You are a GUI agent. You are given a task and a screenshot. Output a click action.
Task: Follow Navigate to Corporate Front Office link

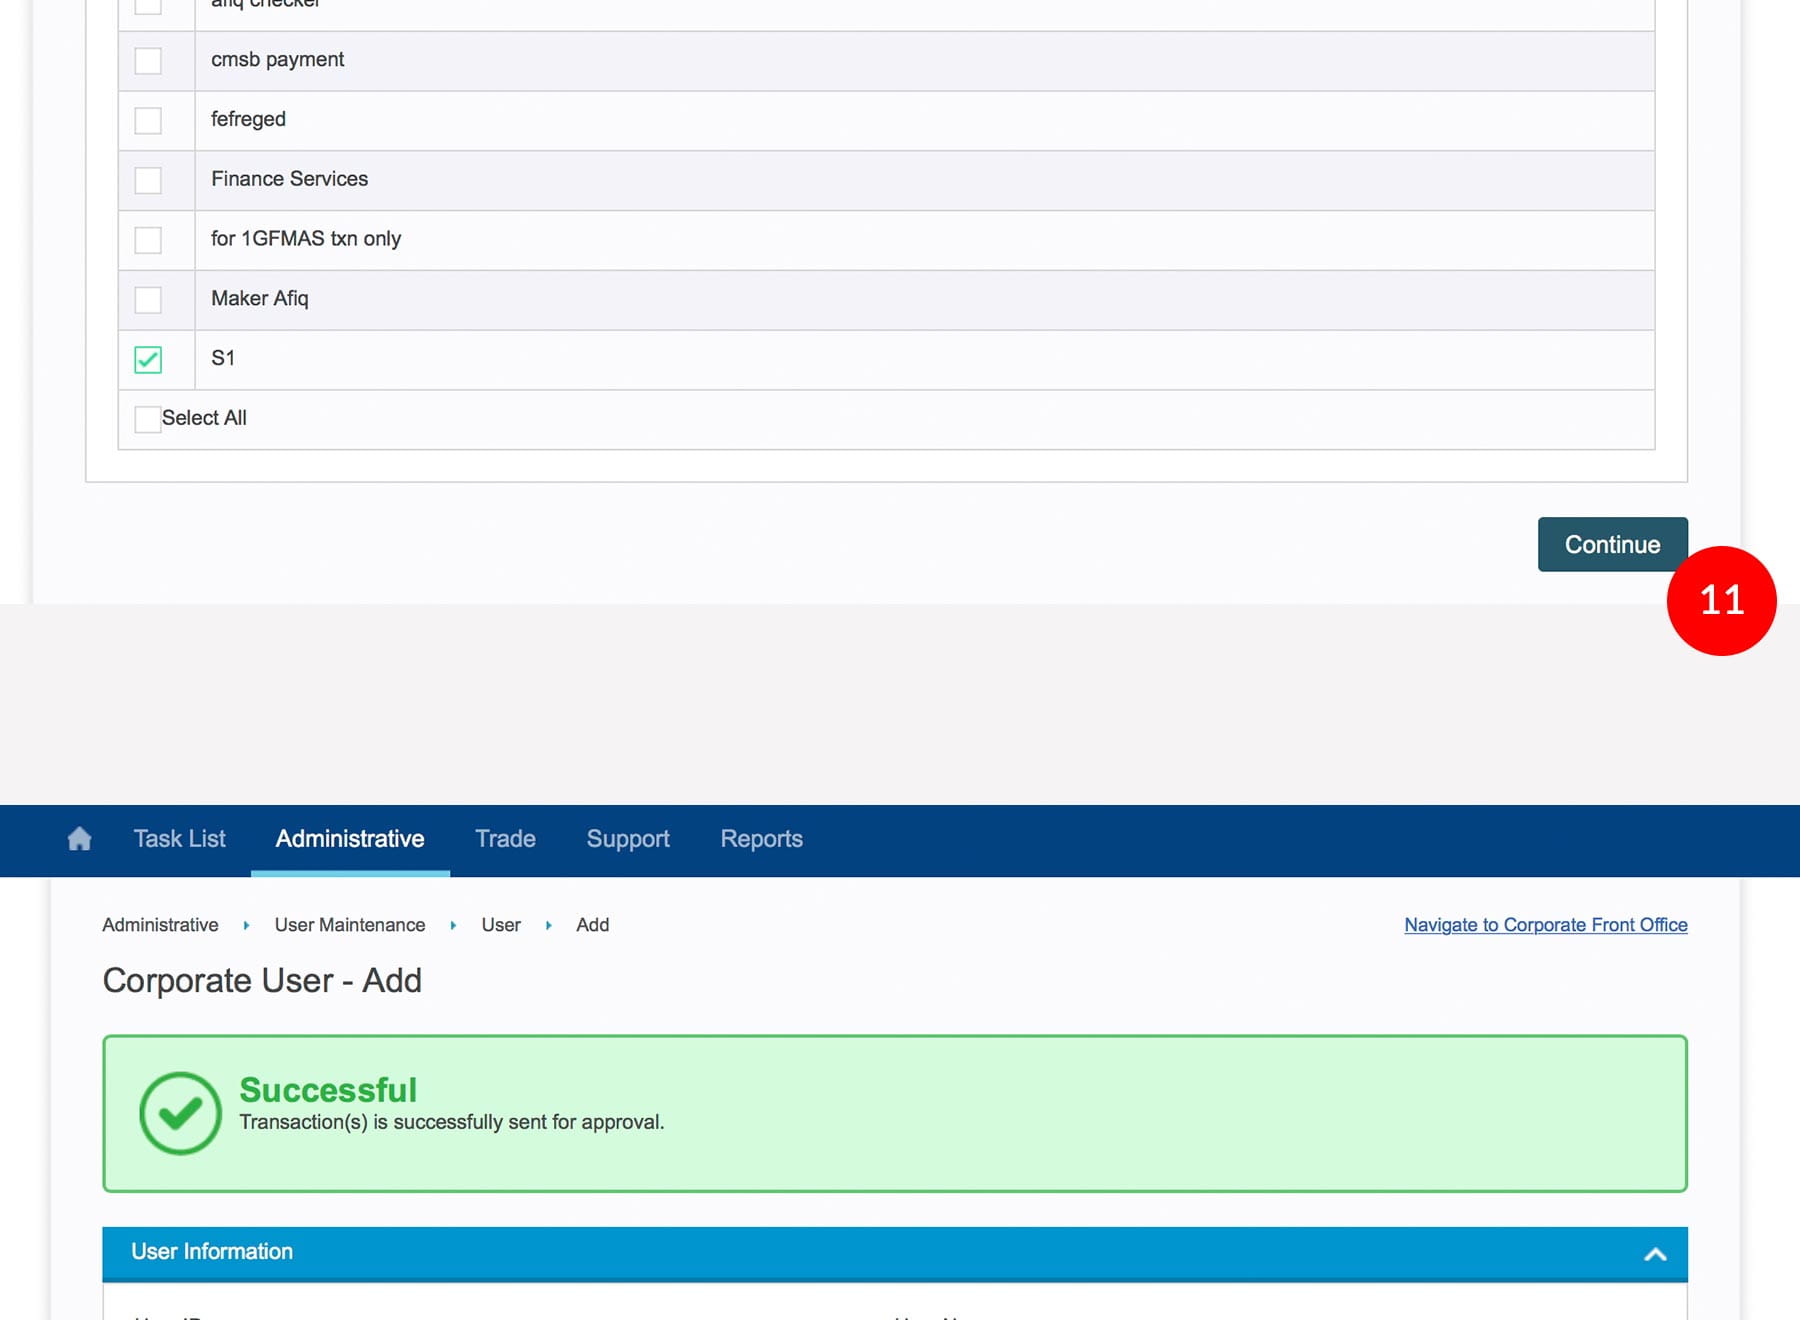1545,925
